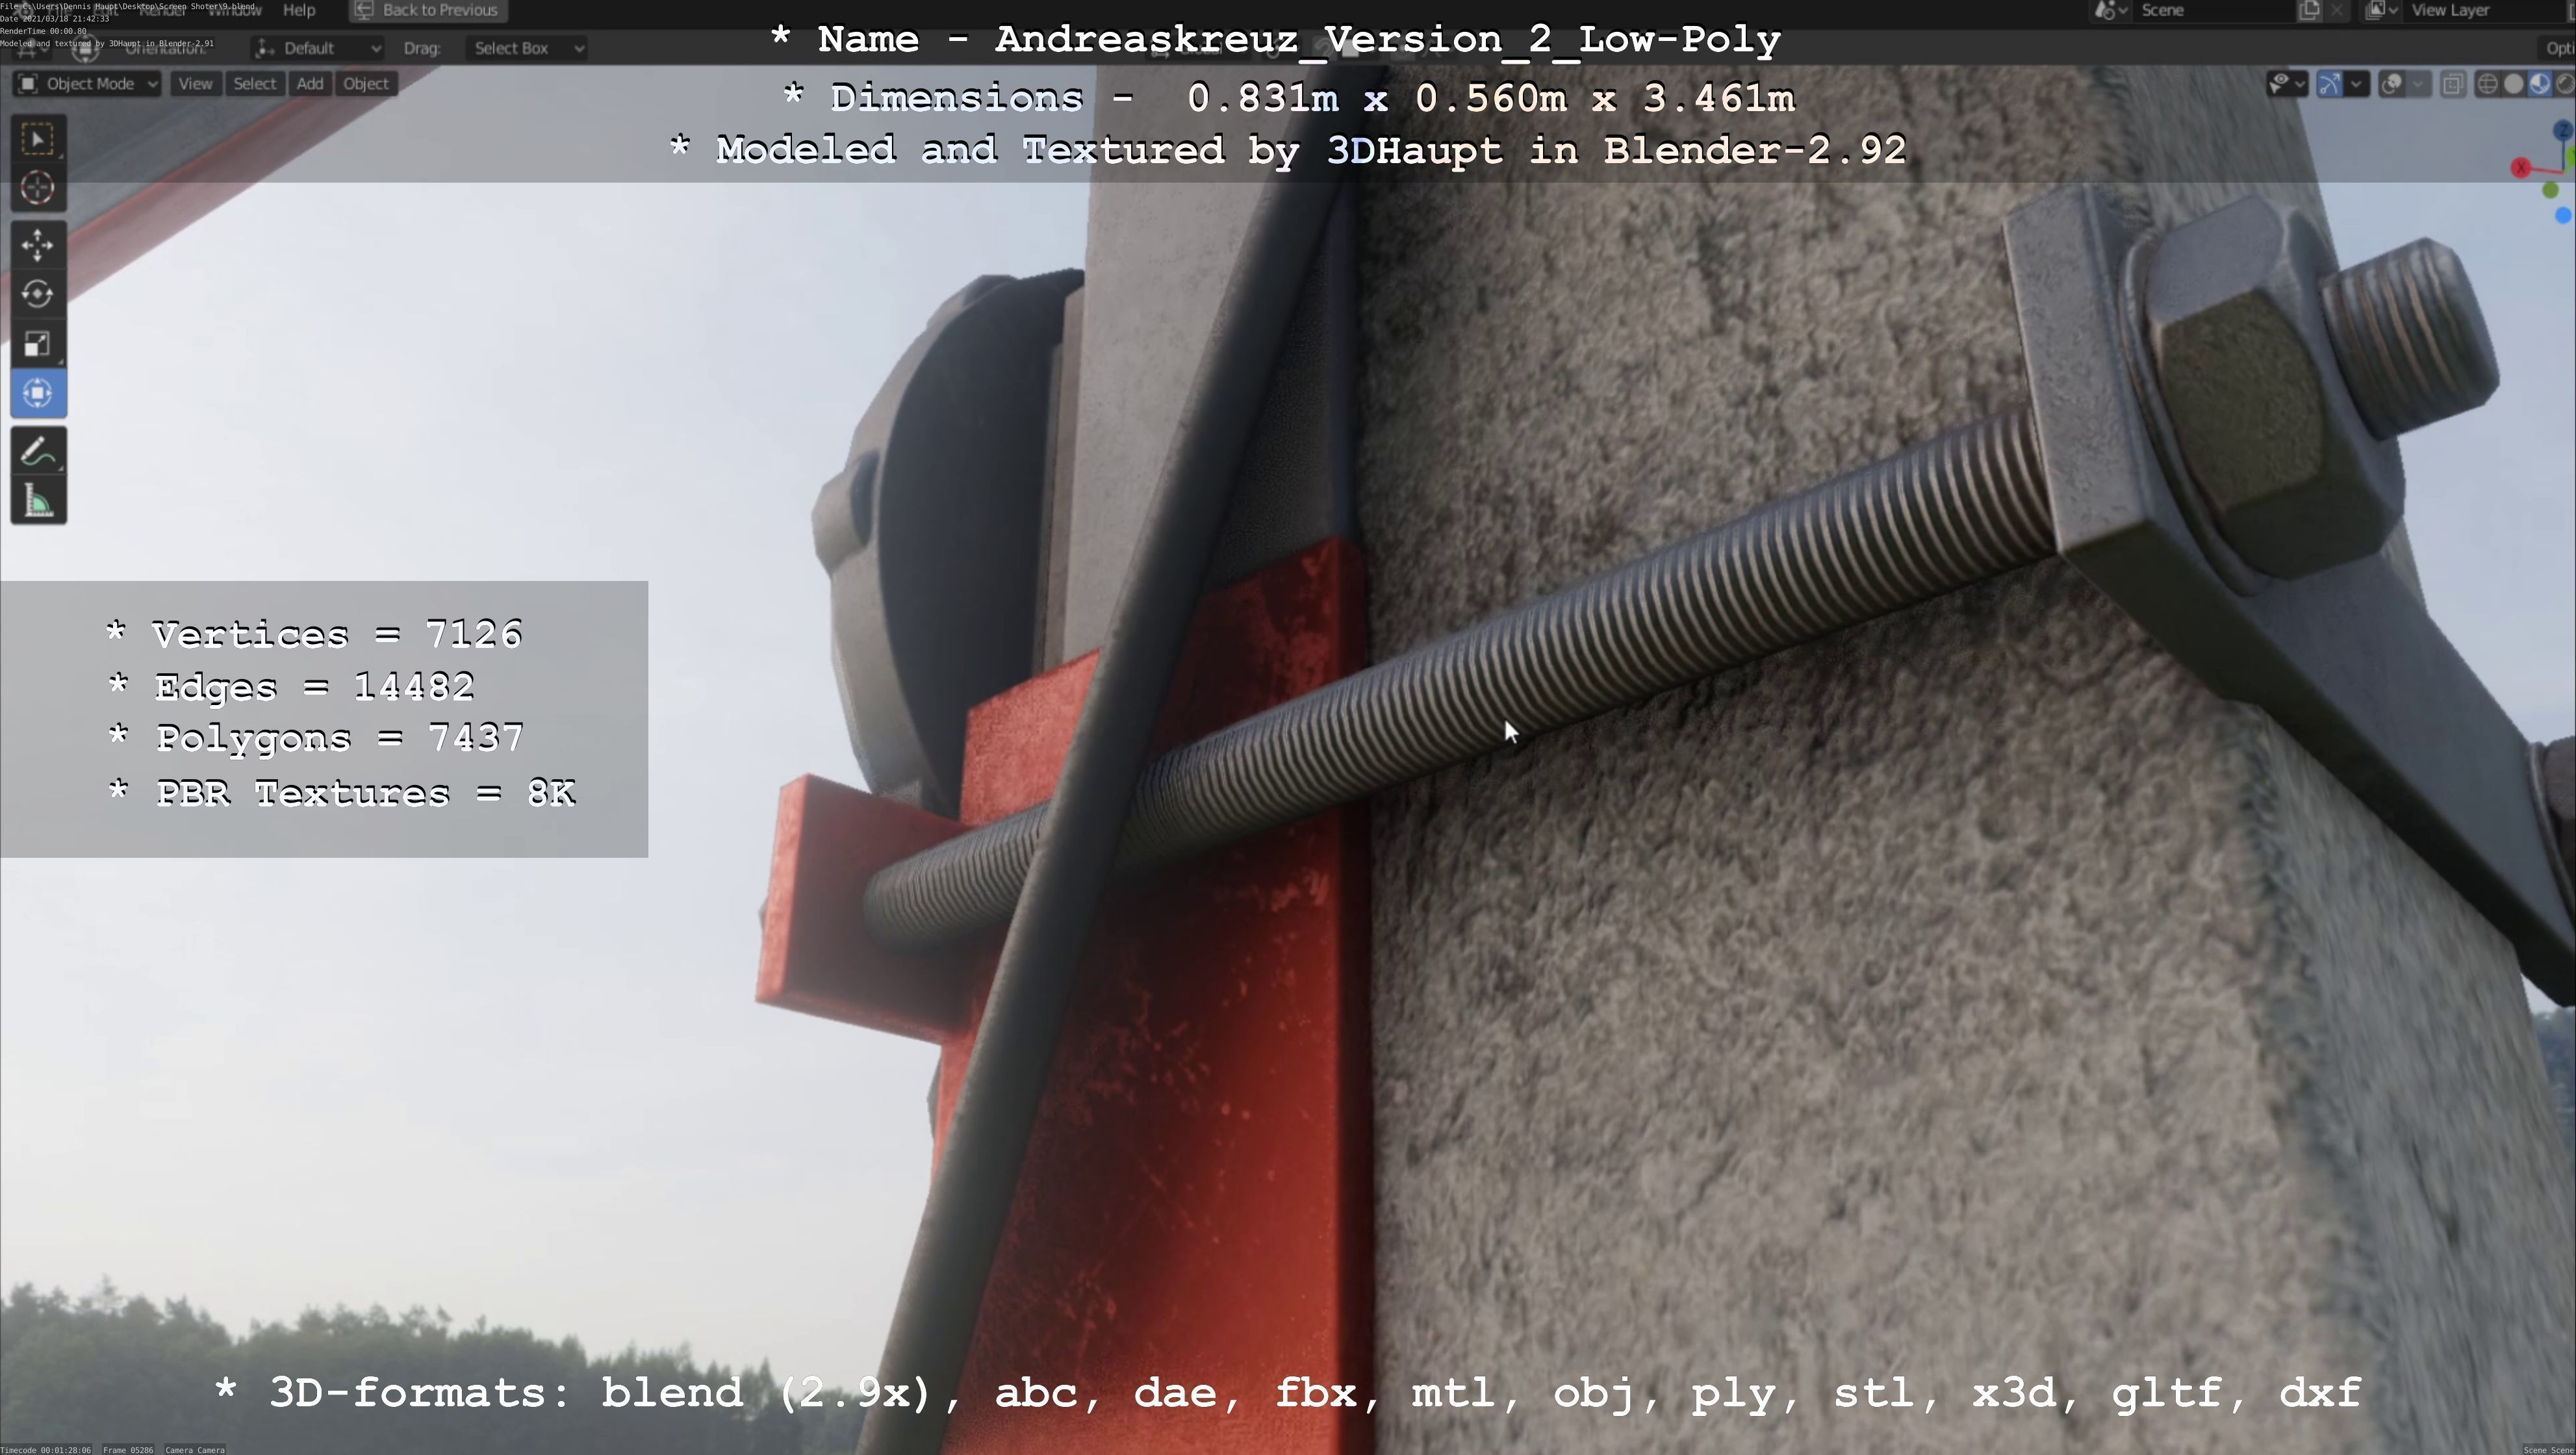Activate the 3D Cursor tool

tap(38, 188)
